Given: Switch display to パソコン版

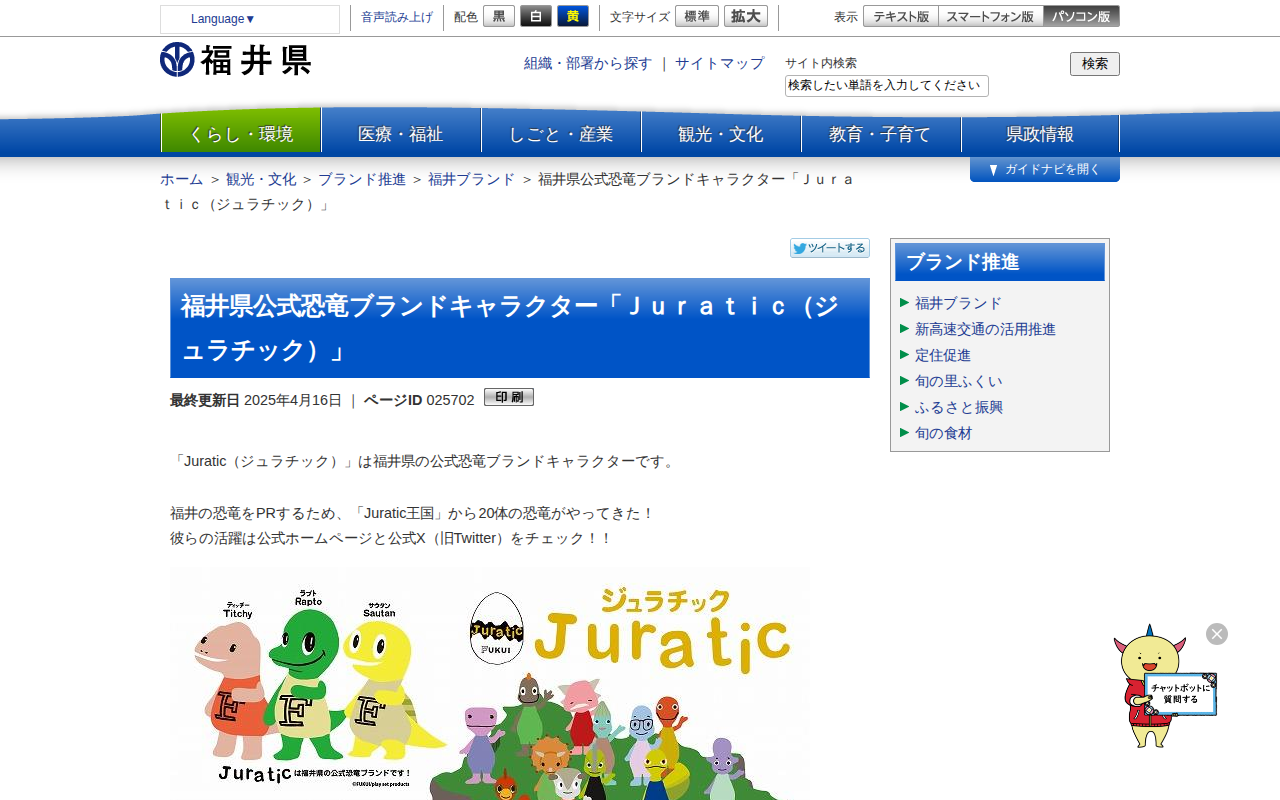Looking at the screenshot, I should coord(1081,16).
